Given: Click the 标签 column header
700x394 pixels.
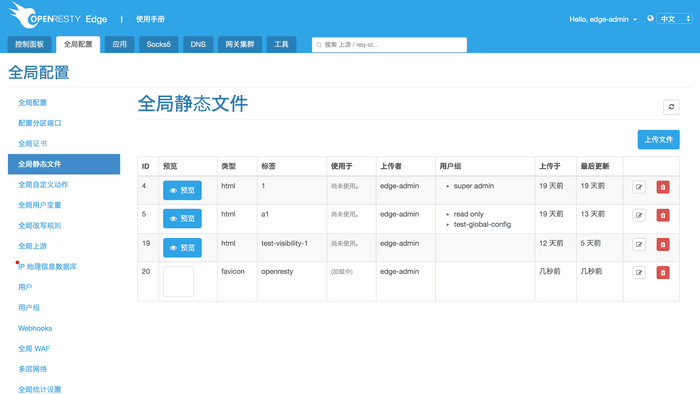Looking at the screenshot, I should (x=268, y=166).
